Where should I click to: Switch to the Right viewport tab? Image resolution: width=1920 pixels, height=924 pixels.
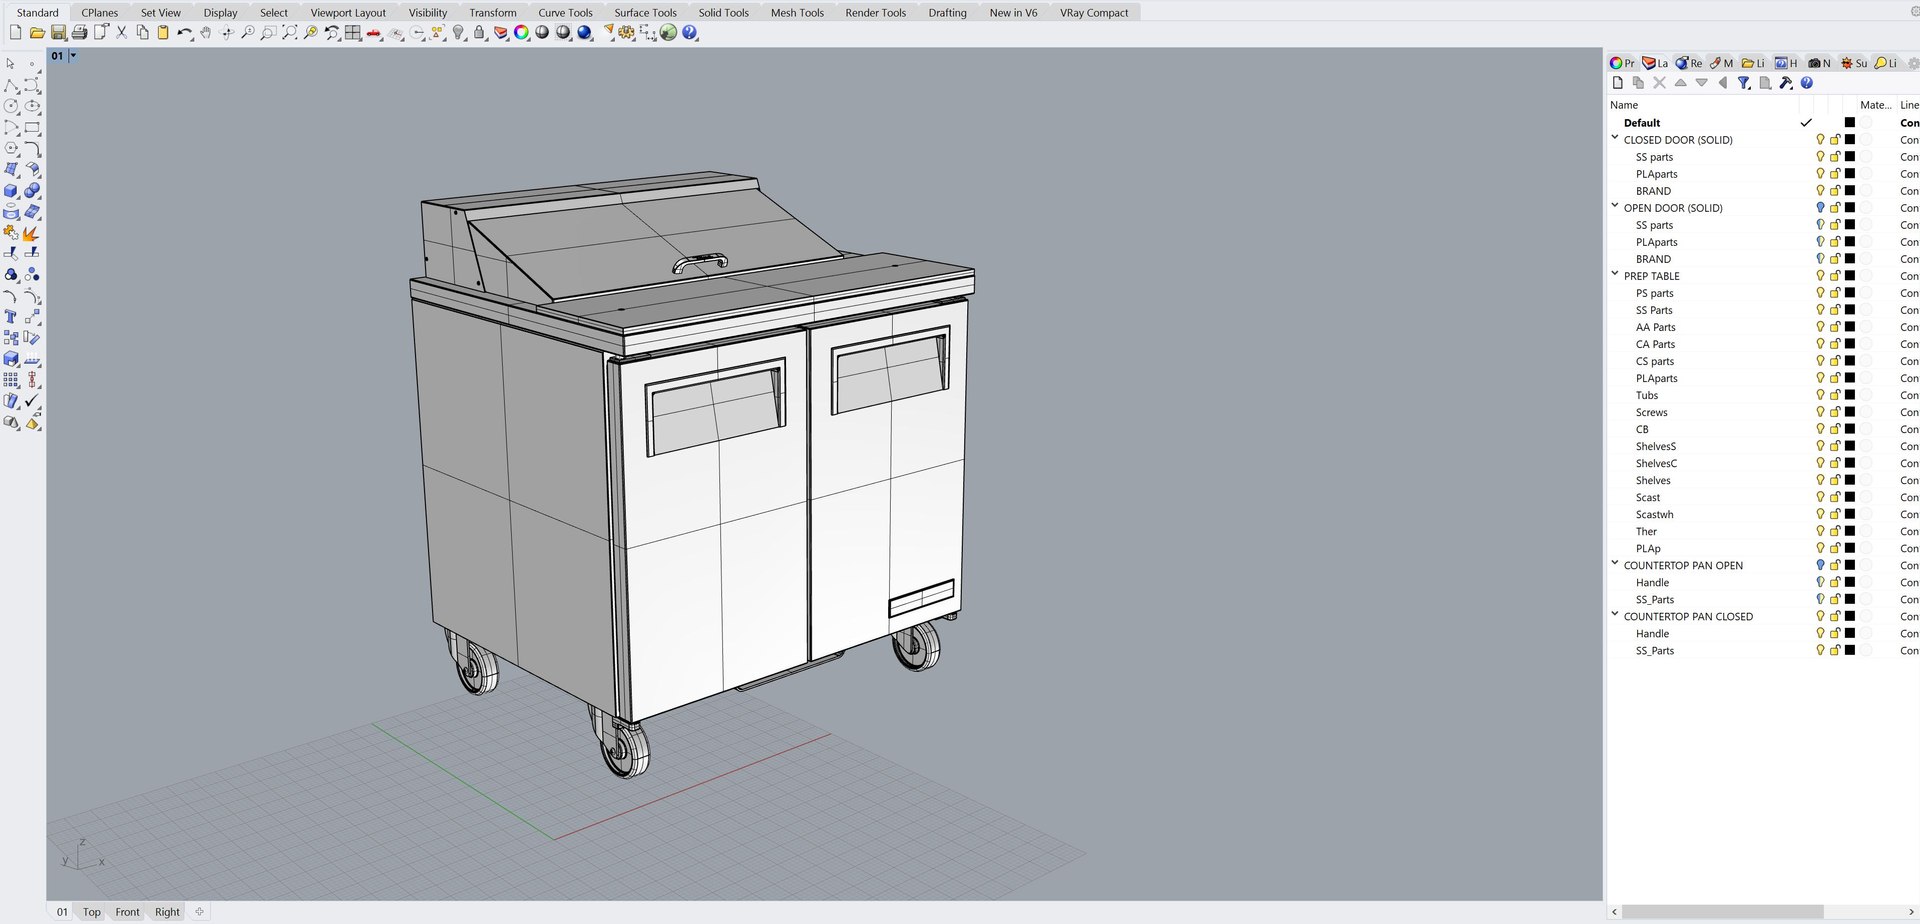[167, 912]
